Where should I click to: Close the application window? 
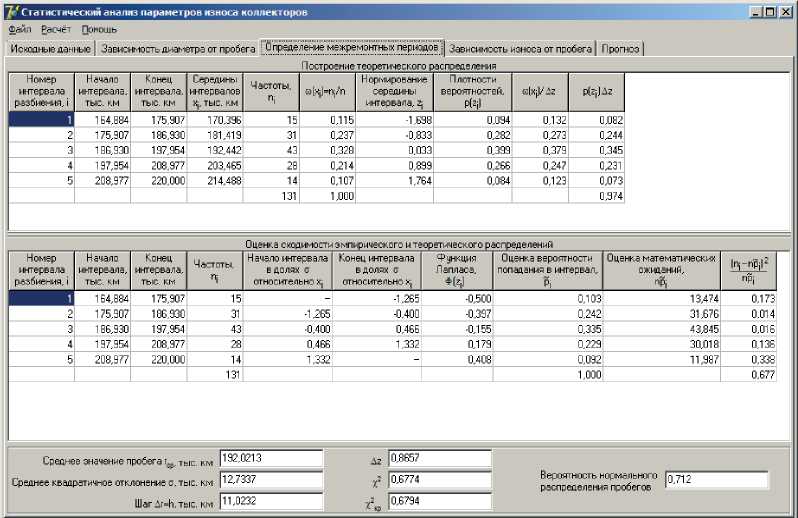787,12
